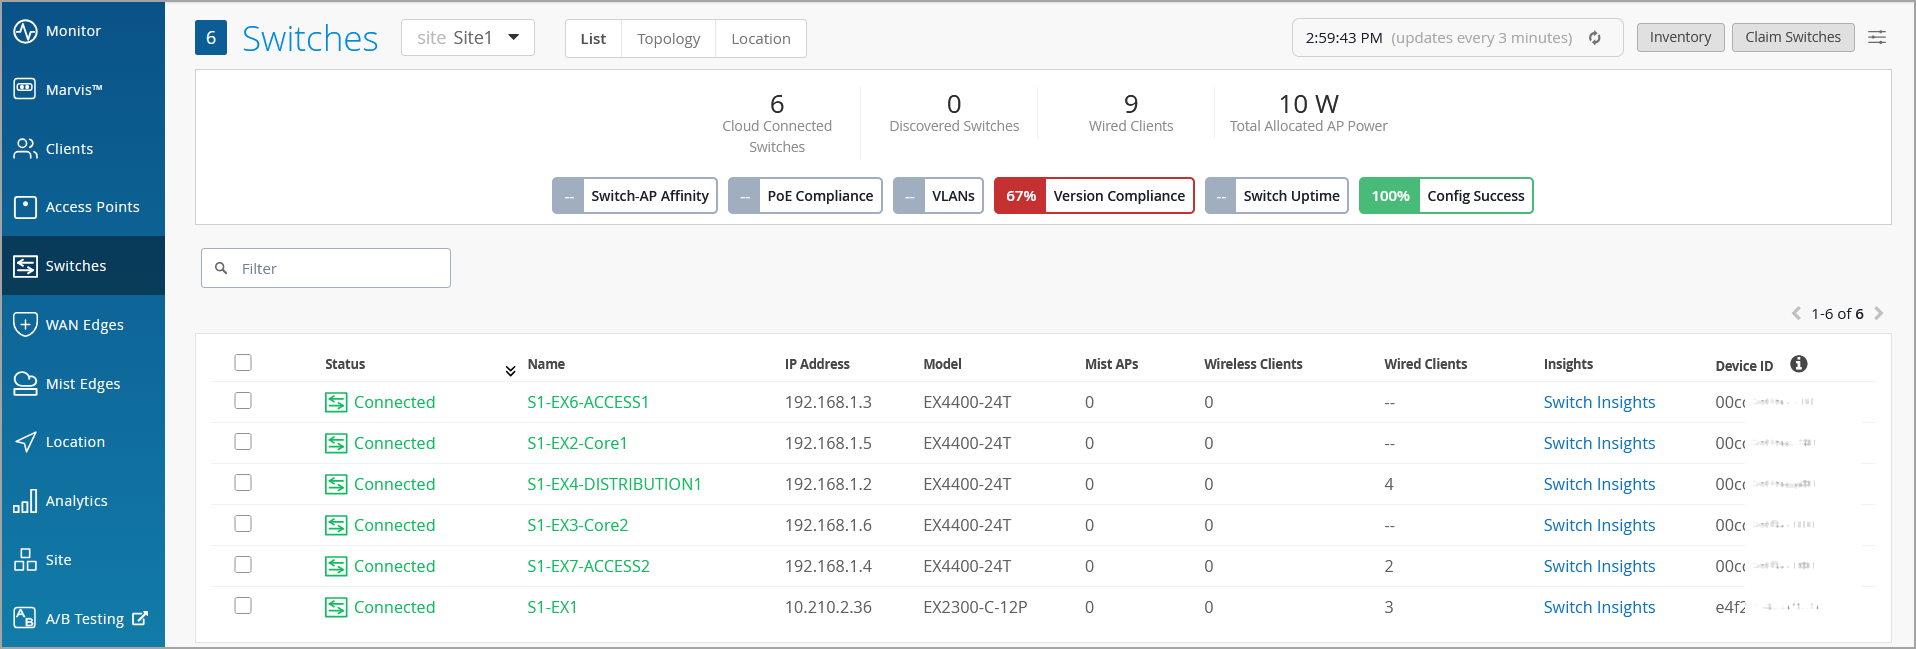The height and width of the screenshot is (649, 1916).
Task: Select checkbox for S1-EX6-ACCESS1 row
Action: tap(243, 401)
